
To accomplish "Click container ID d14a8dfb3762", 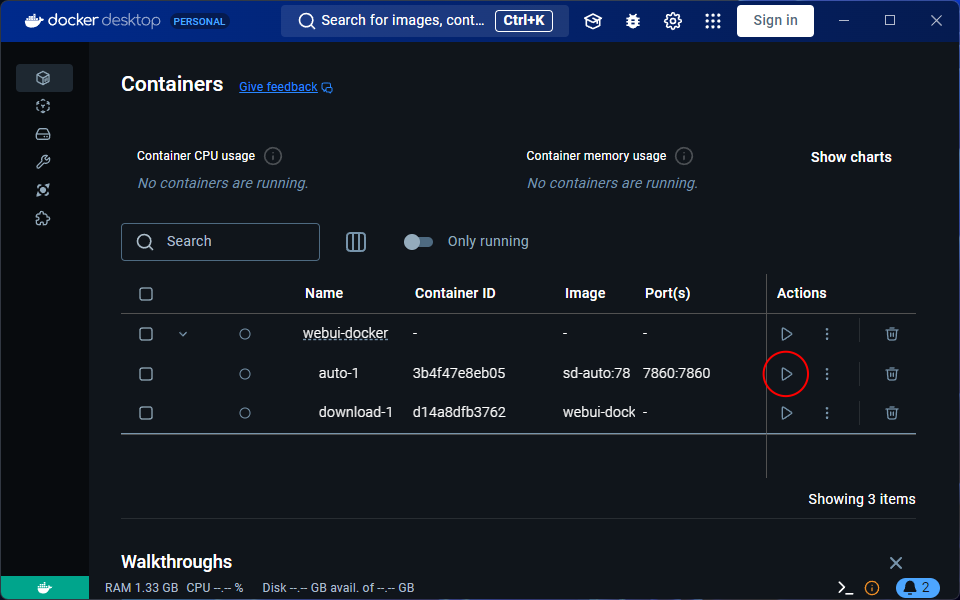I will point(459,412).
